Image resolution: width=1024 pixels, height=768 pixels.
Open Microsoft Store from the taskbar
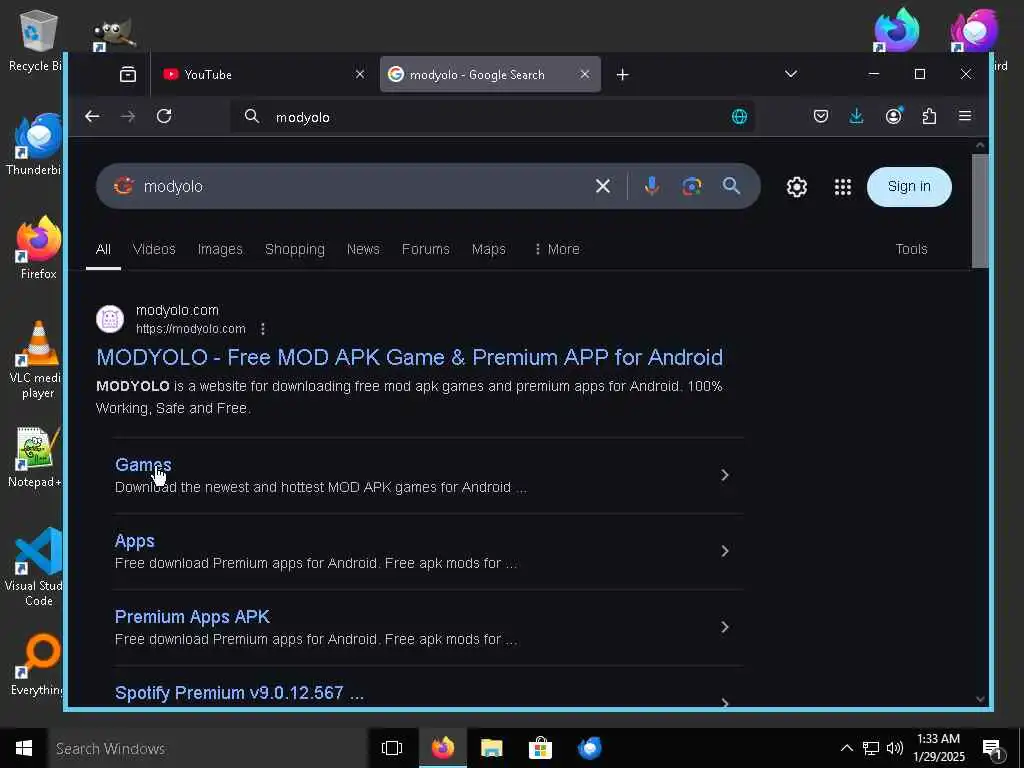[x=540, y=748]
